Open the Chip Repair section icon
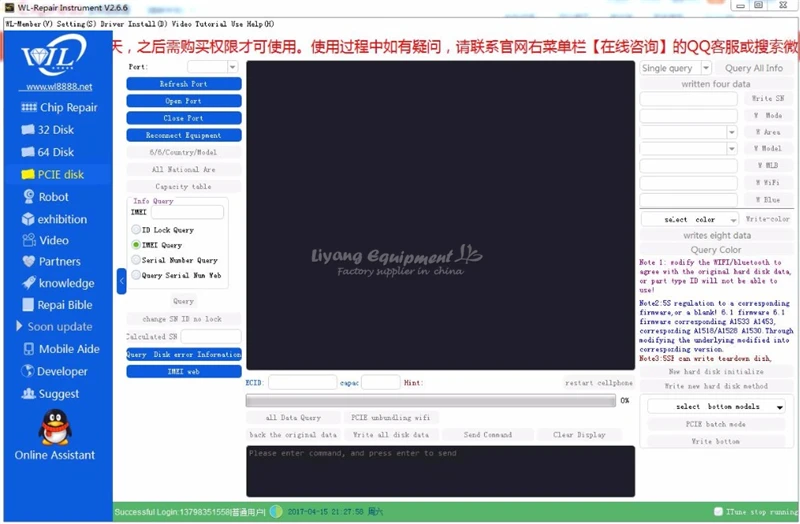Image resolution: width=800 pixels, height=524 pixels. point(29,107)
